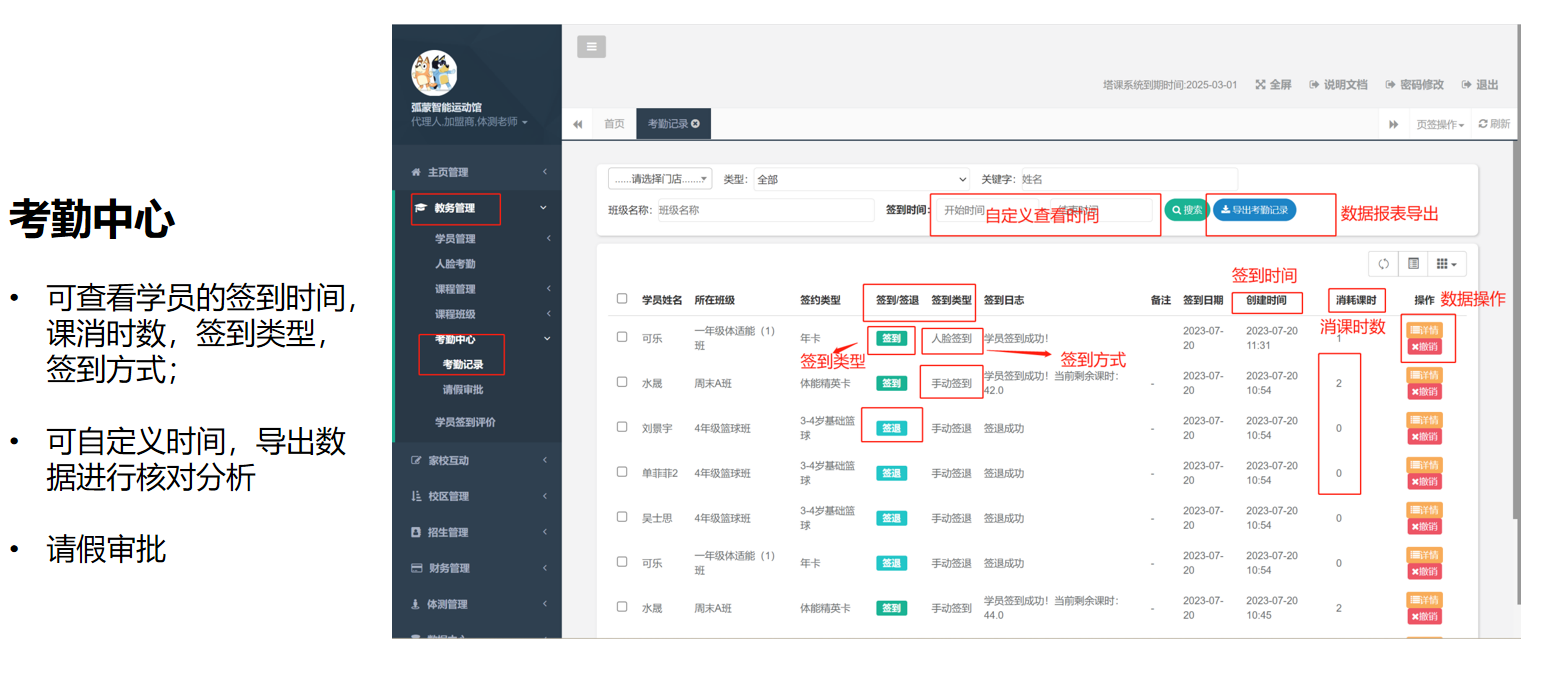Check the row checkbox for 刘景宇
Viewport: 1545px width, 674px height.
(x=622, y=427)
